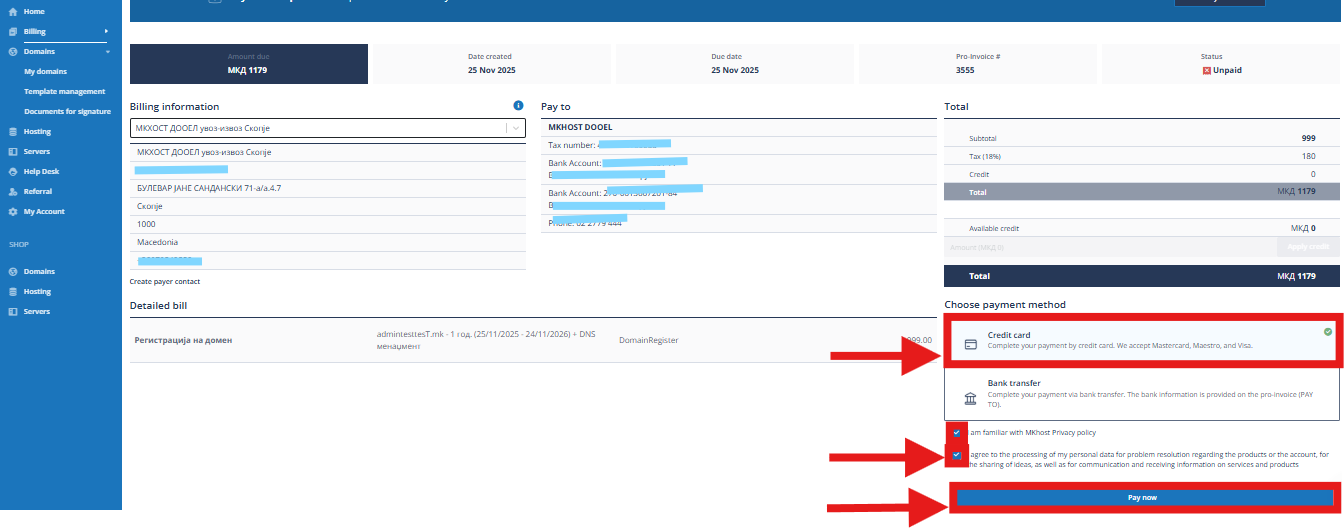Collapse the Domains sidebar section

click(106, 51)
